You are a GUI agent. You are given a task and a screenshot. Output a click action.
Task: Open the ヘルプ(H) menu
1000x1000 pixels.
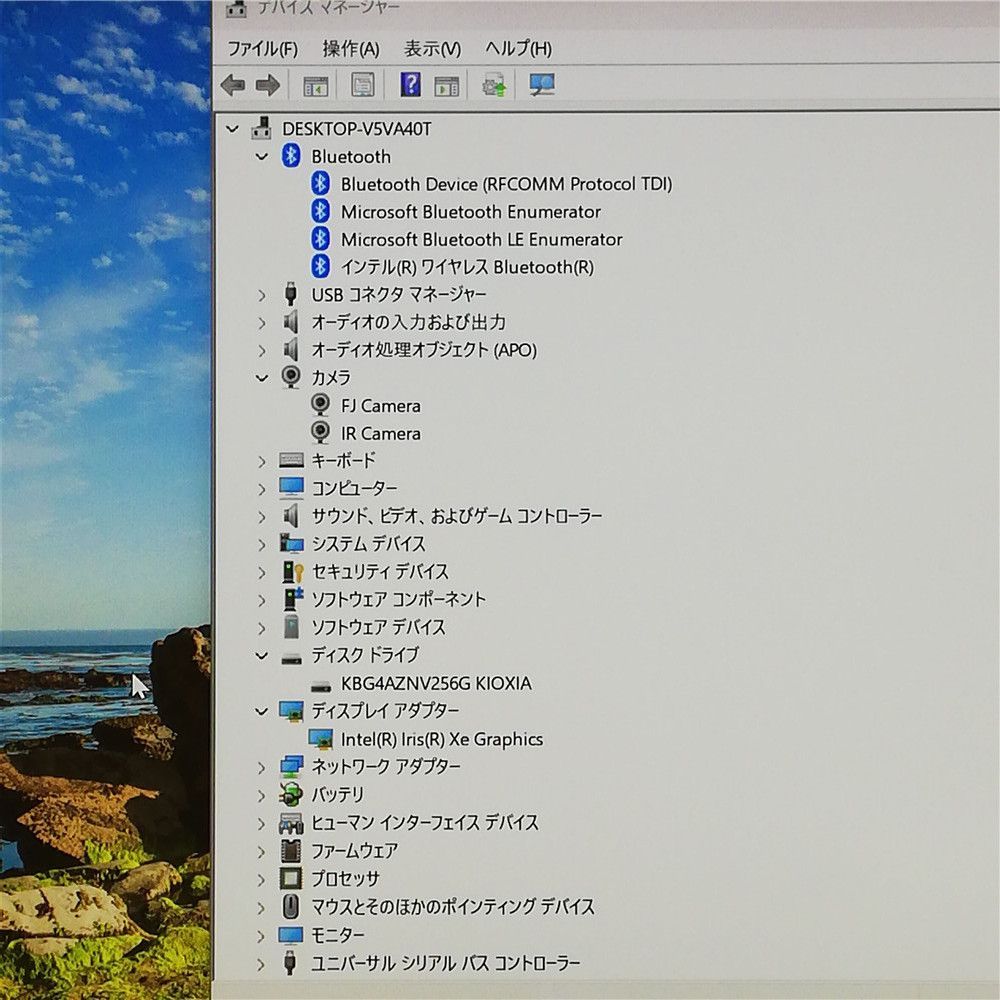(518, 48)
